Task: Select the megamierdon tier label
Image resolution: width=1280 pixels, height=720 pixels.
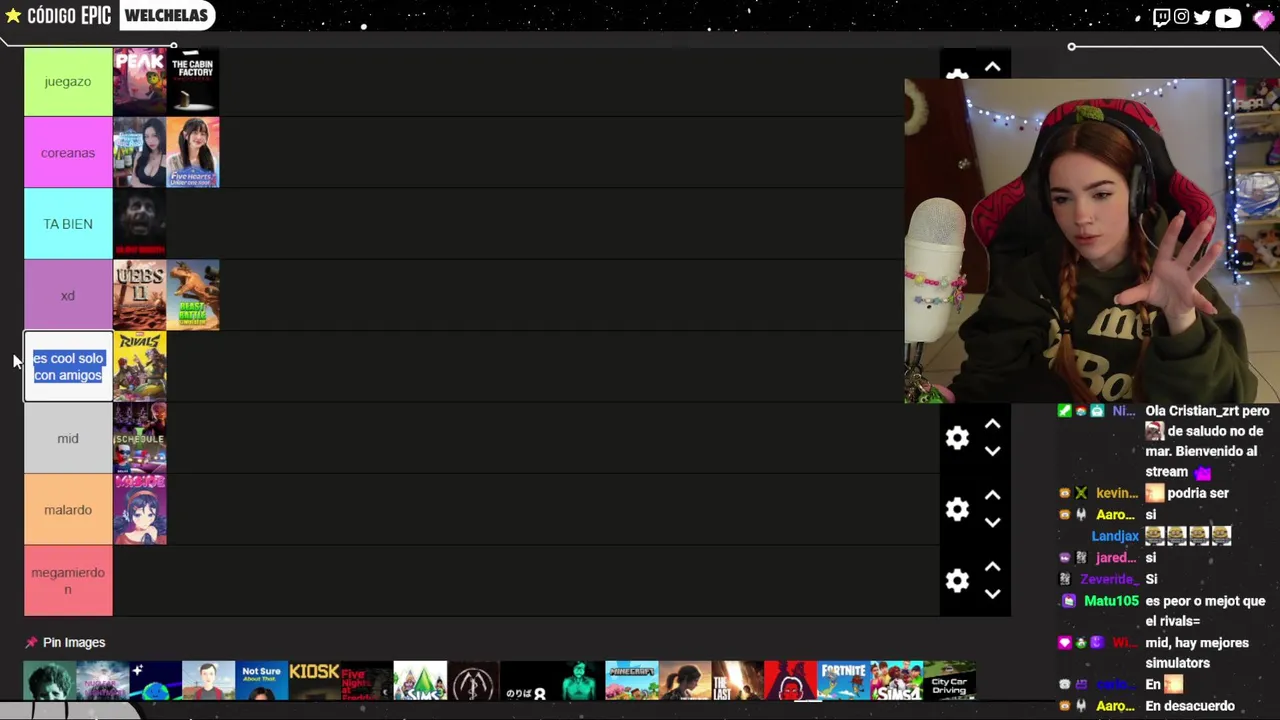Action: click(68, 581)
